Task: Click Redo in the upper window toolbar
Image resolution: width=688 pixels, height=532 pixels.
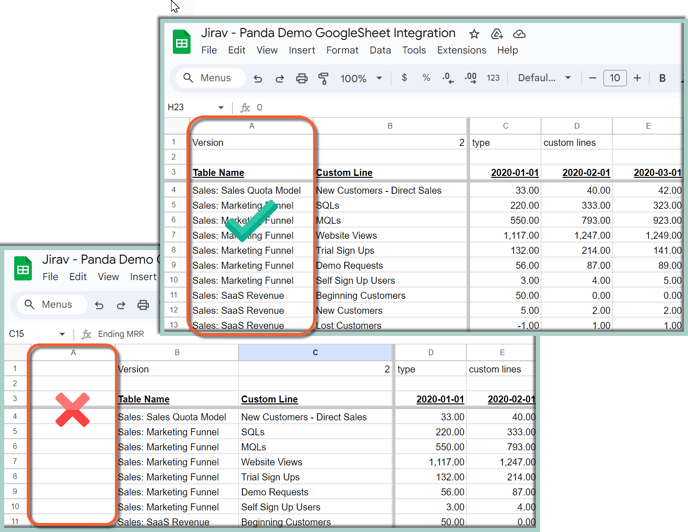Action: coord(280,79)
